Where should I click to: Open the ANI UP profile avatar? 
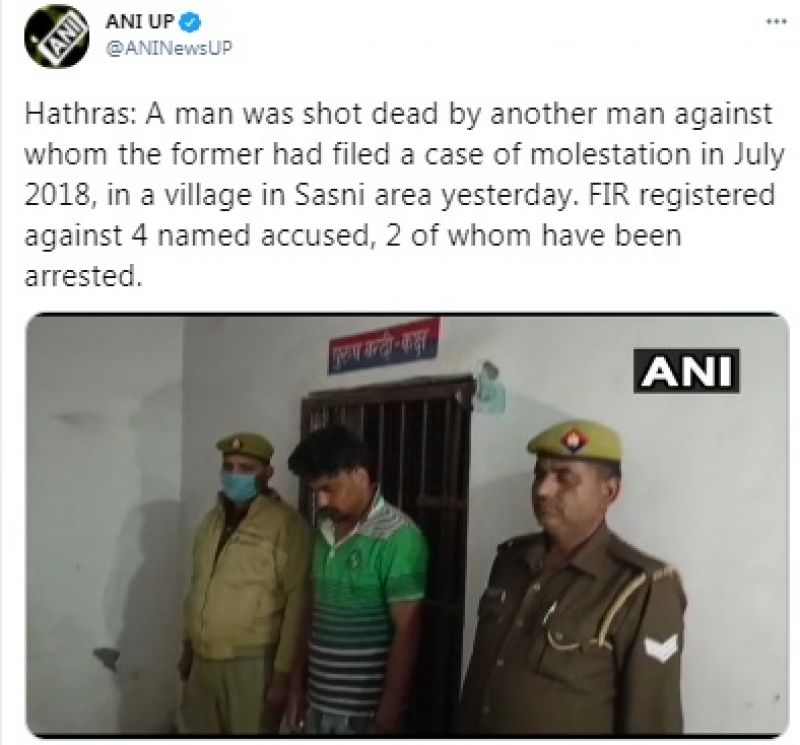[x=57, y=36]
